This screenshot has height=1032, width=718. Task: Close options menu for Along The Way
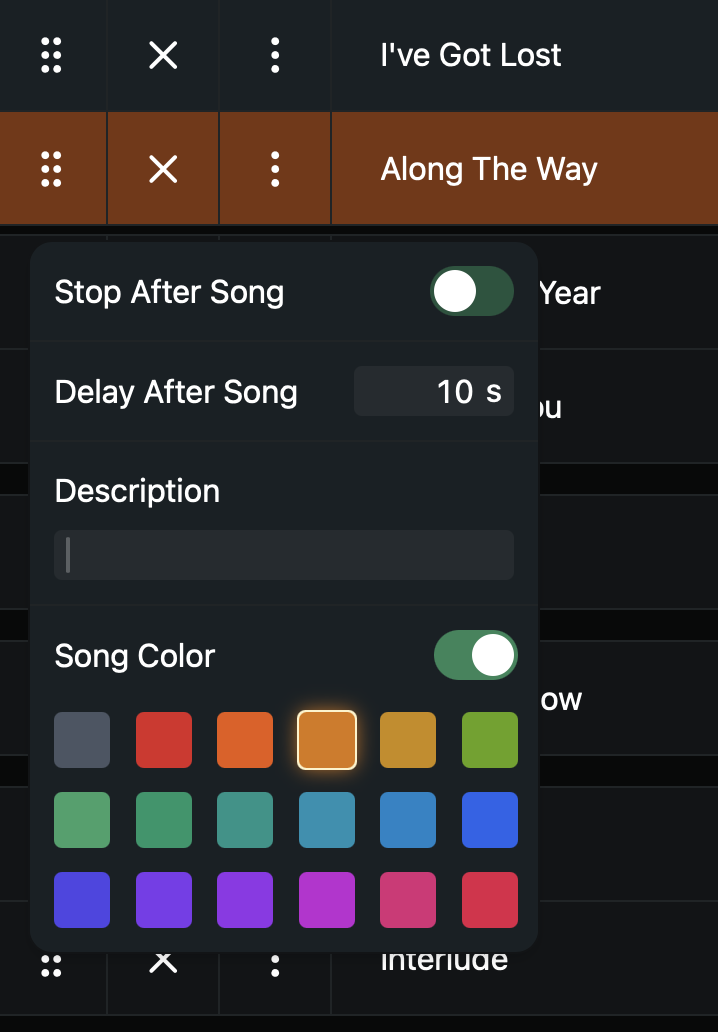tap(275, 169)
